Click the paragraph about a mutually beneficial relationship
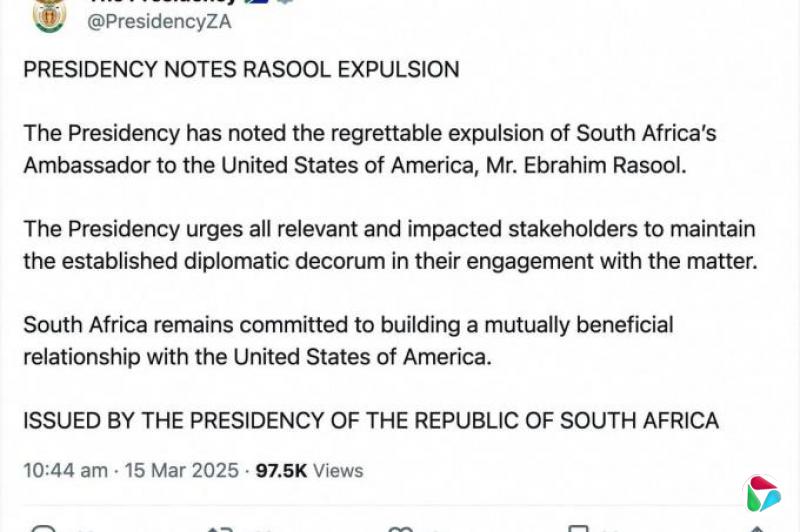 [348, 341]
